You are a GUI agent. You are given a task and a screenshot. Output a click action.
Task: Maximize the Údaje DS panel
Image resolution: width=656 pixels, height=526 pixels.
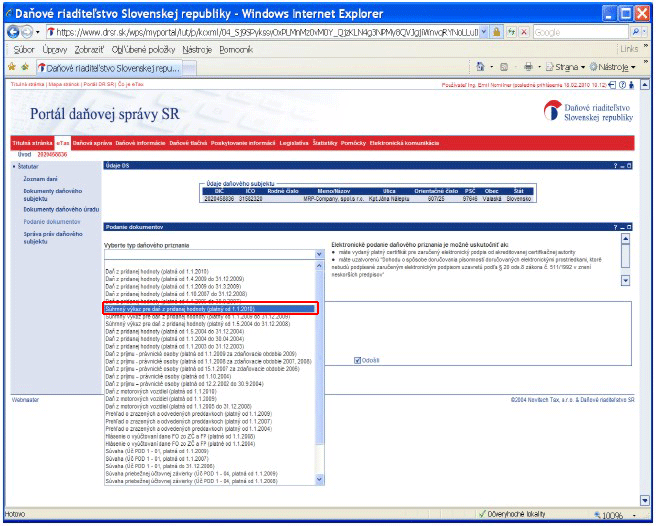629,166
